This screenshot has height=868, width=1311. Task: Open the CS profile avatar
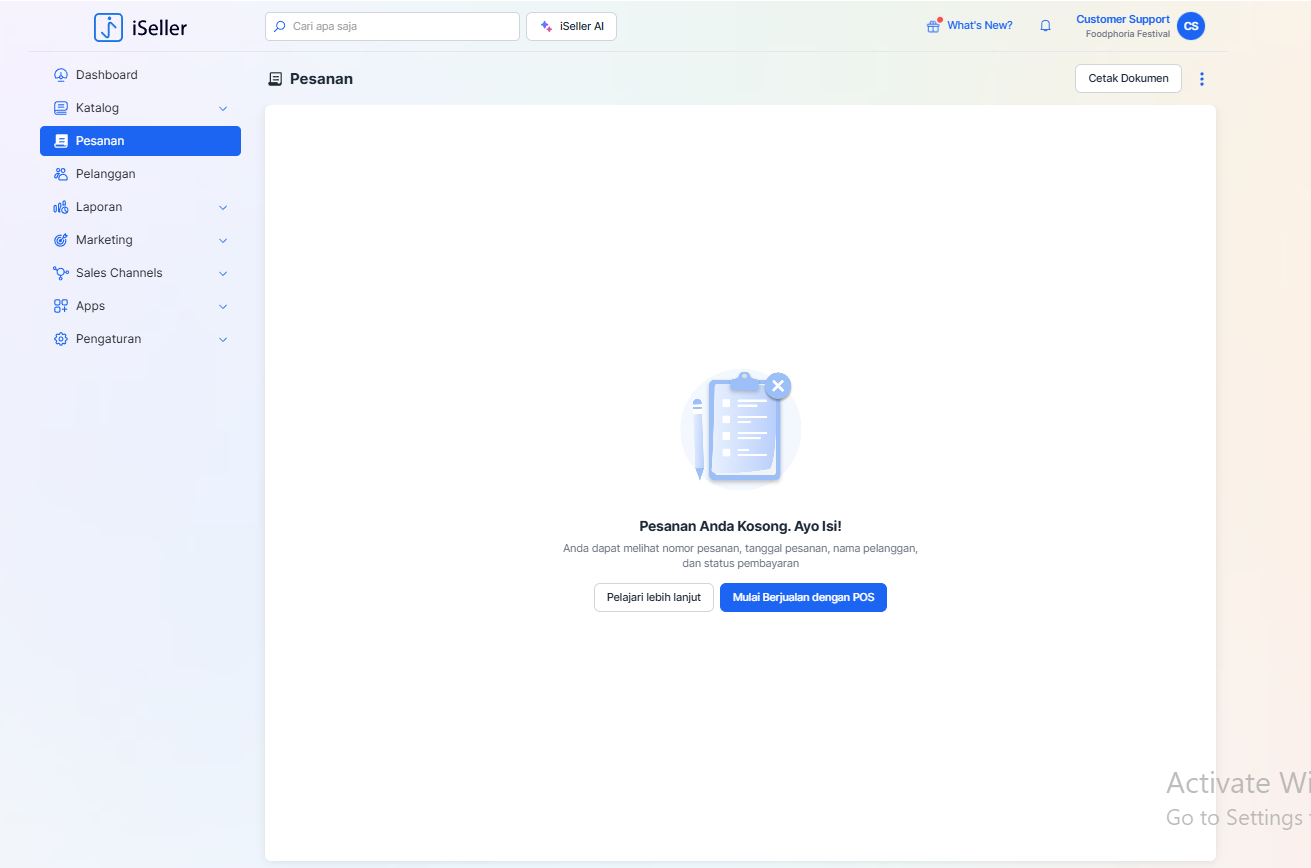1190,26
